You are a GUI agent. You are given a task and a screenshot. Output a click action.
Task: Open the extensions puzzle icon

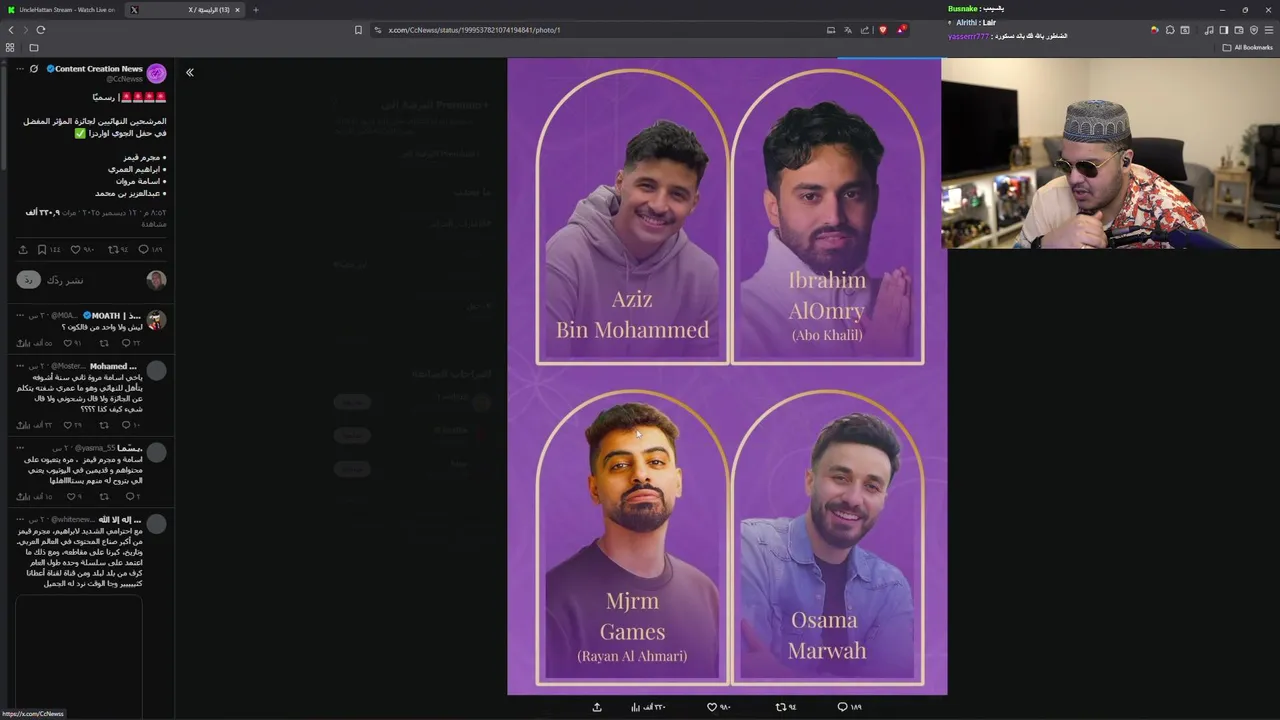[x=1170, y=30]
